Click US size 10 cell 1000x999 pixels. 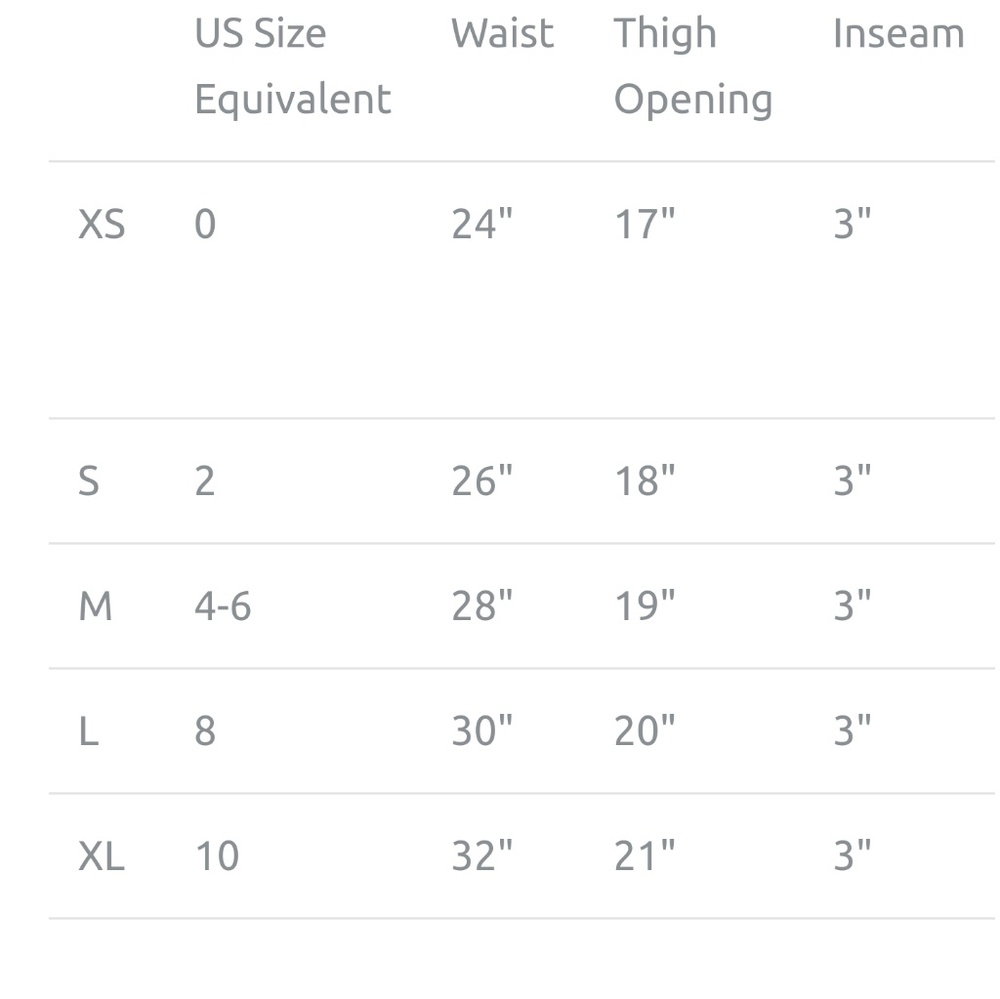pos(217,856)
